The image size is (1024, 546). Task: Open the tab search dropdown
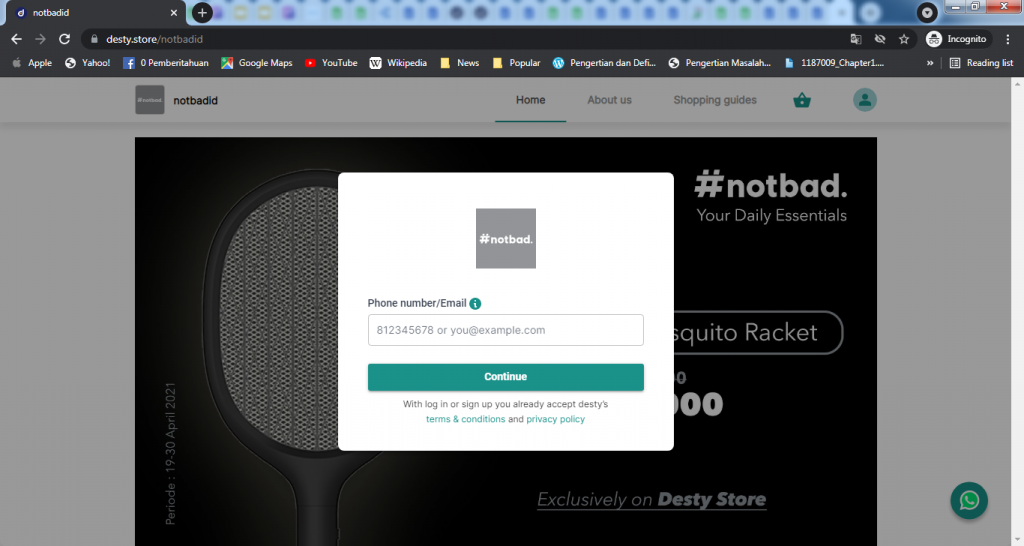[927, 12]
